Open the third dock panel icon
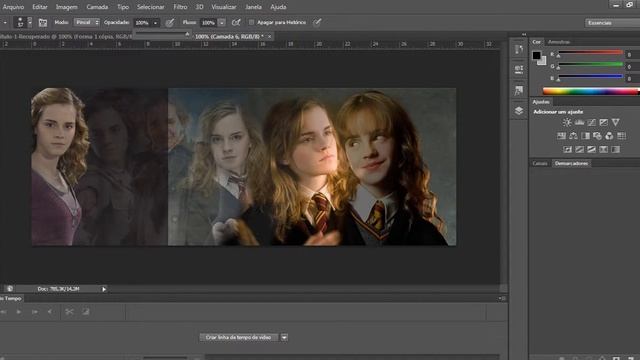This screenshot has width=640, height=360. 519,90
